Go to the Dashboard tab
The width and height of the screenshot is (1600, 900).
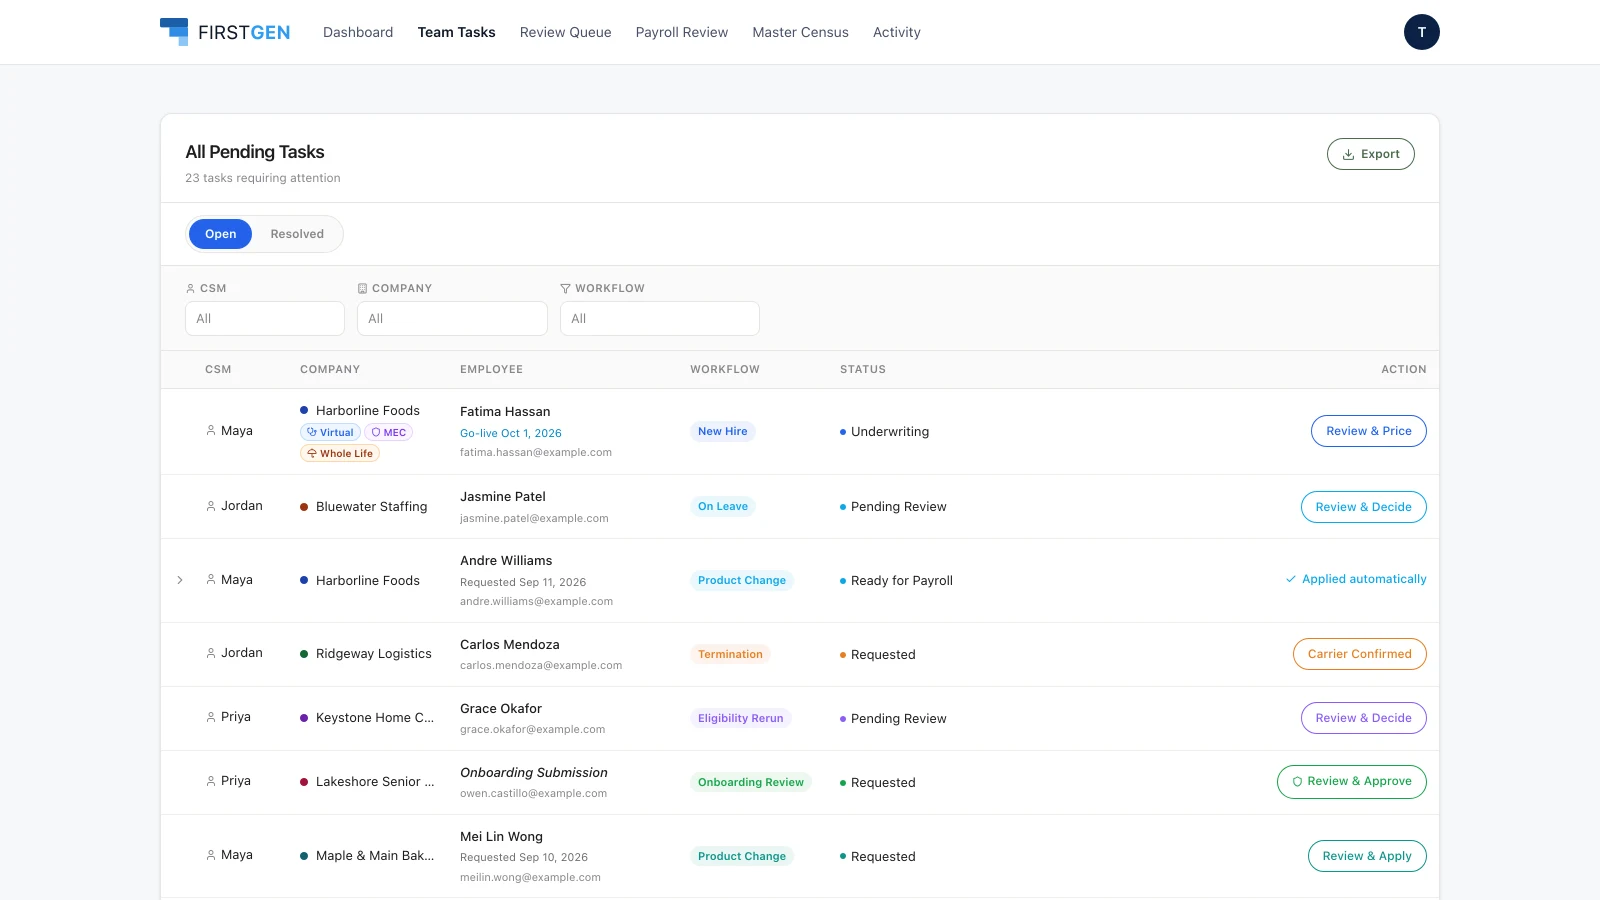coord(358,32)
